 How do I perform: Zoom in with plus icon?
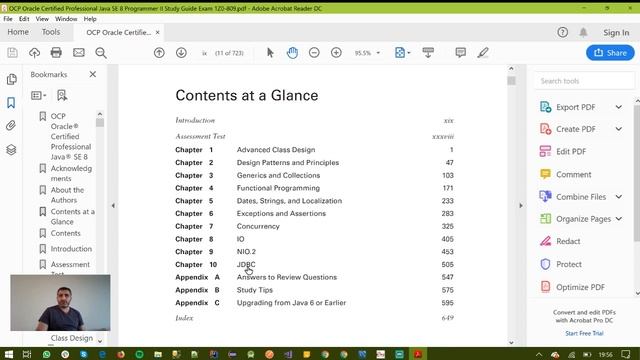pyautogui.click(x=336, y=53)
